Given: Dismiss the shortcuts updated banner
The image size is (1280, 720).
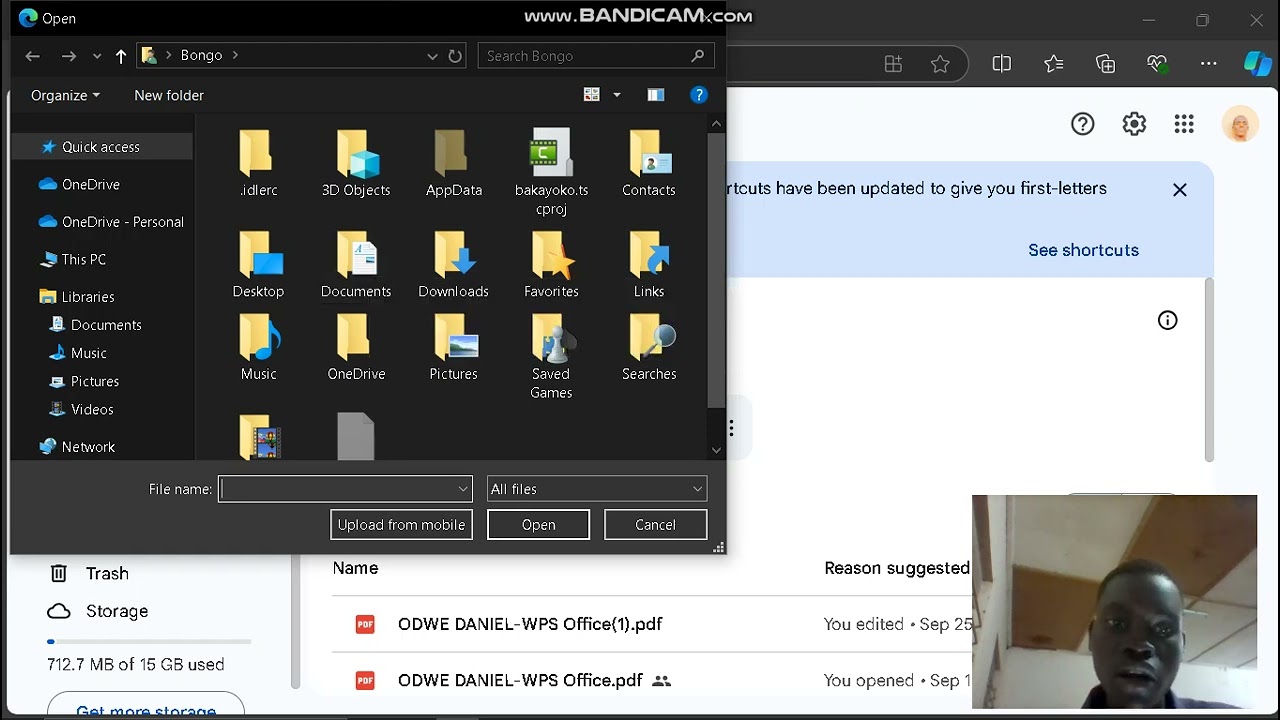Looking at the screenshot, I should [x=1180, y=190].
